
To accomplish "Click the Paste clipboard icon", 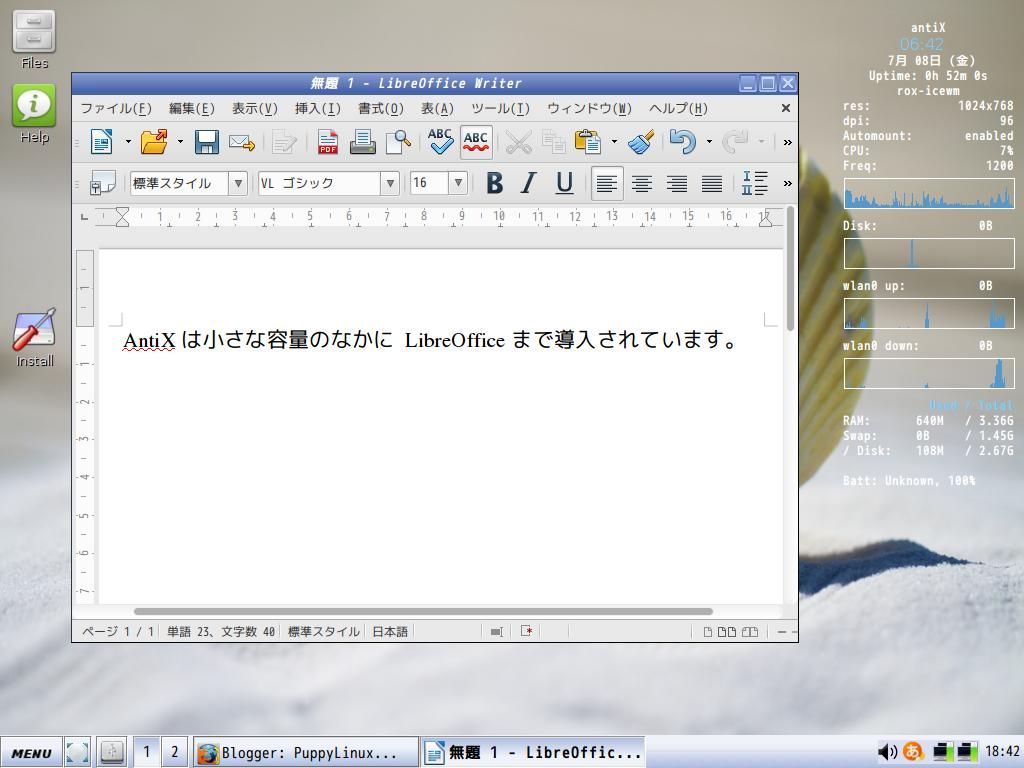I will click(x=588, y=142).
